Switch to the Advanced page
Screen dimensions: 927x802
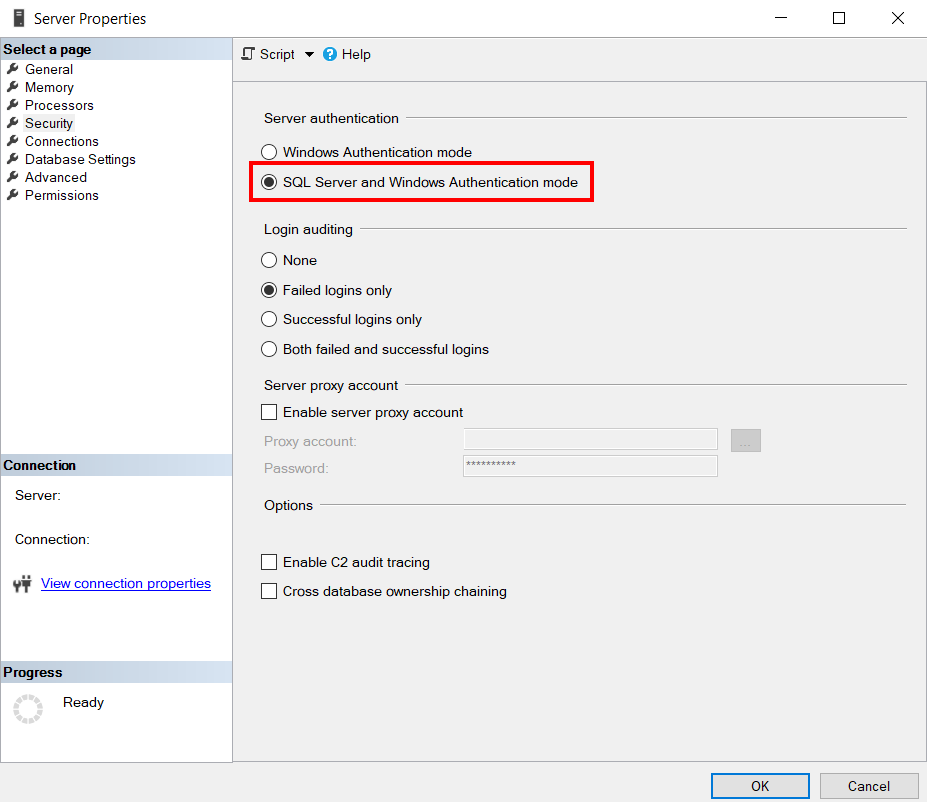coord(56,177)
